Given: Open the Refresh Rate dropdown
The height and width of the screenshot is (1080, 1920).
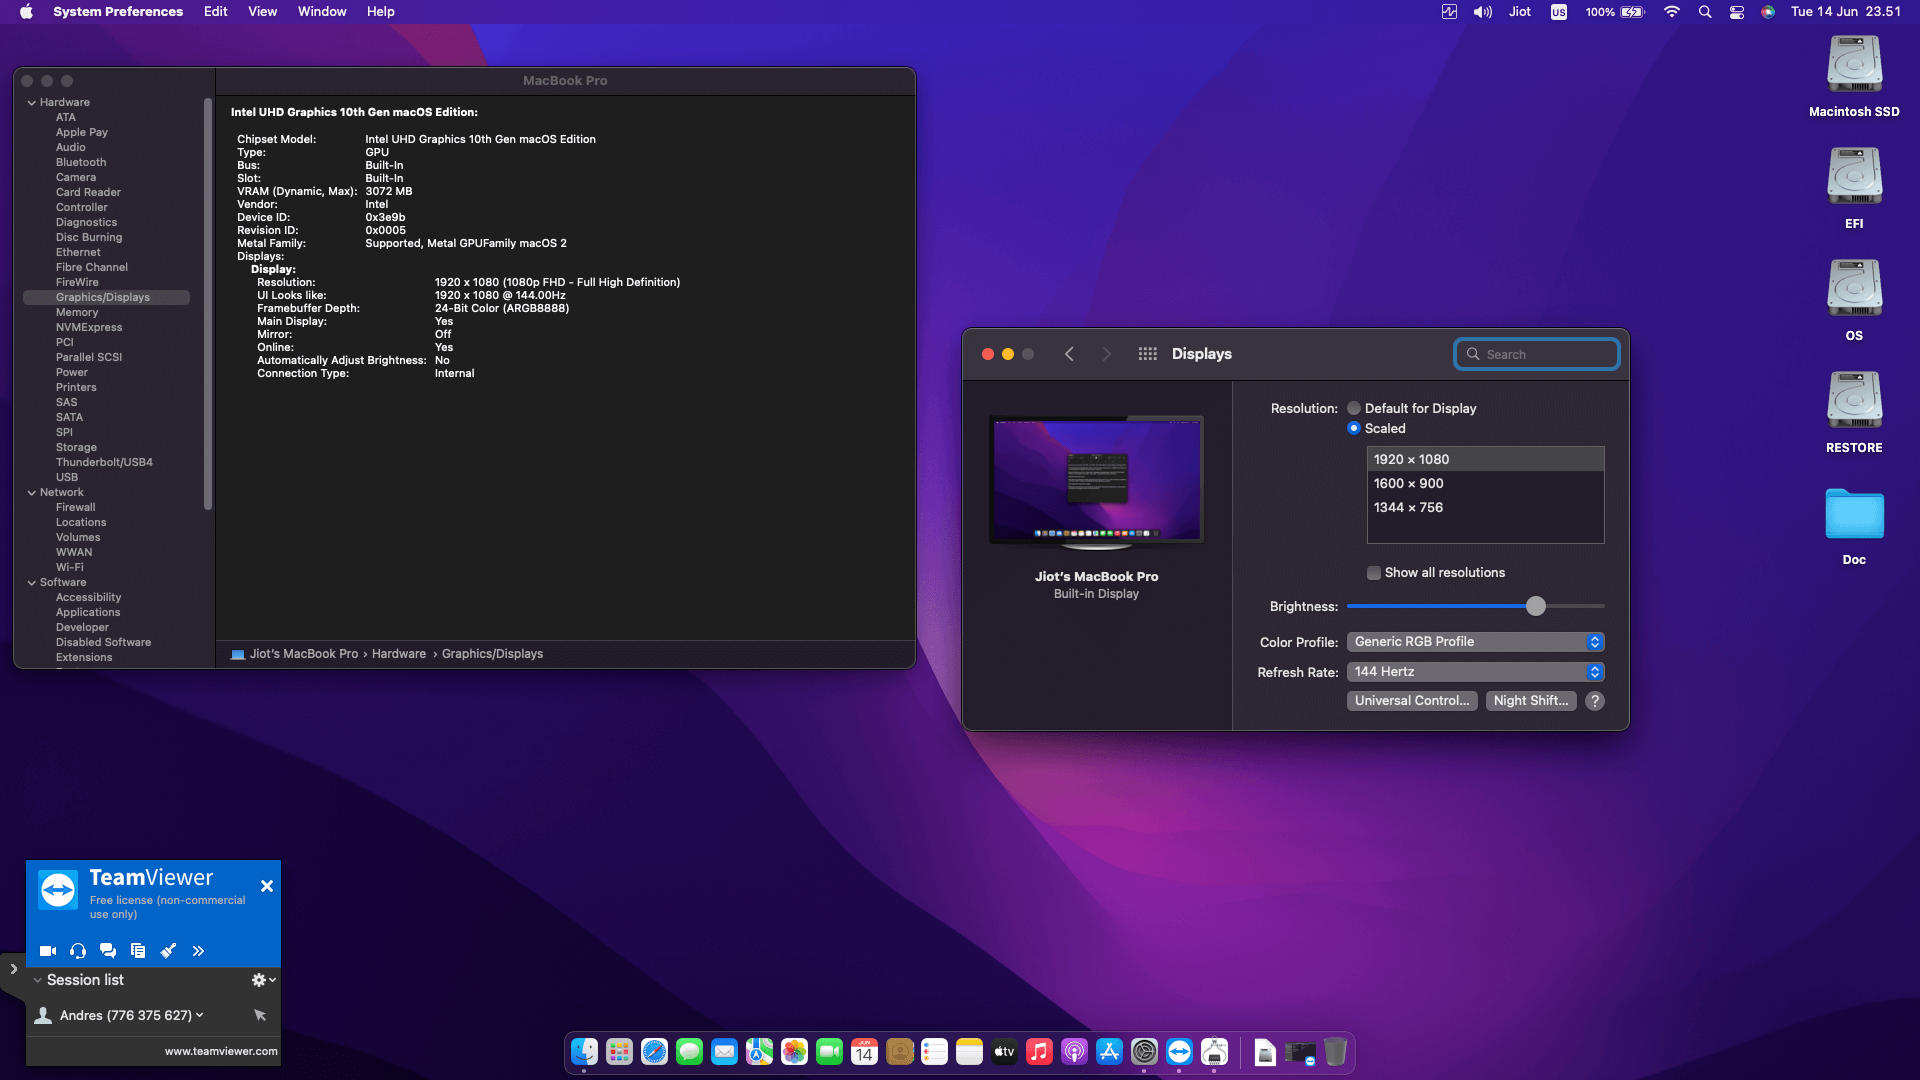Looking at the screenshot, I should pos(1596,671).
